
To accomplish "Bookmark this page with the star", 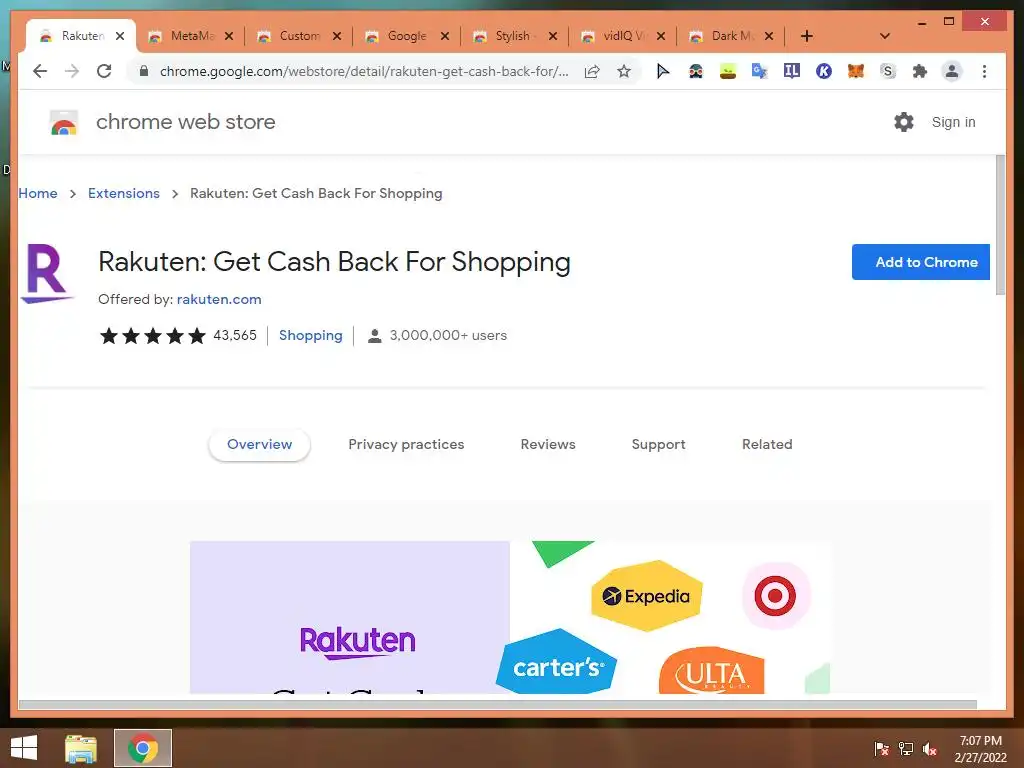I will tap(624, 71).
